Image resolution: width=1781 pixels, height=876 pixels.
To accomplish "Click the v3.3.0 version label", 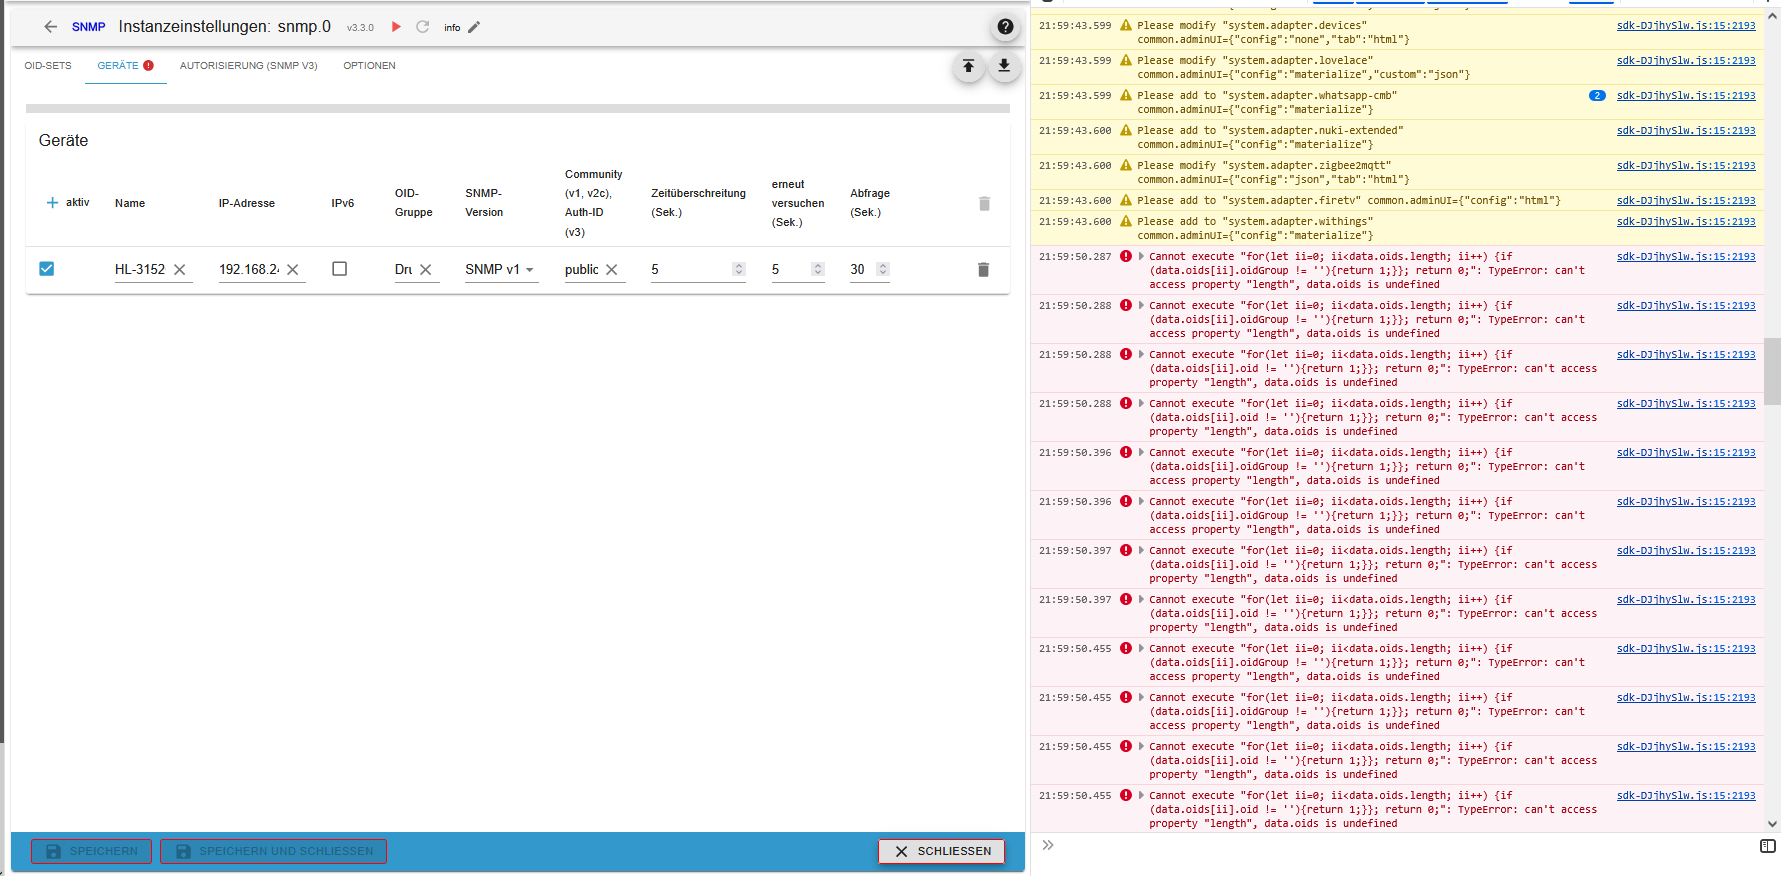I will 360,28.
